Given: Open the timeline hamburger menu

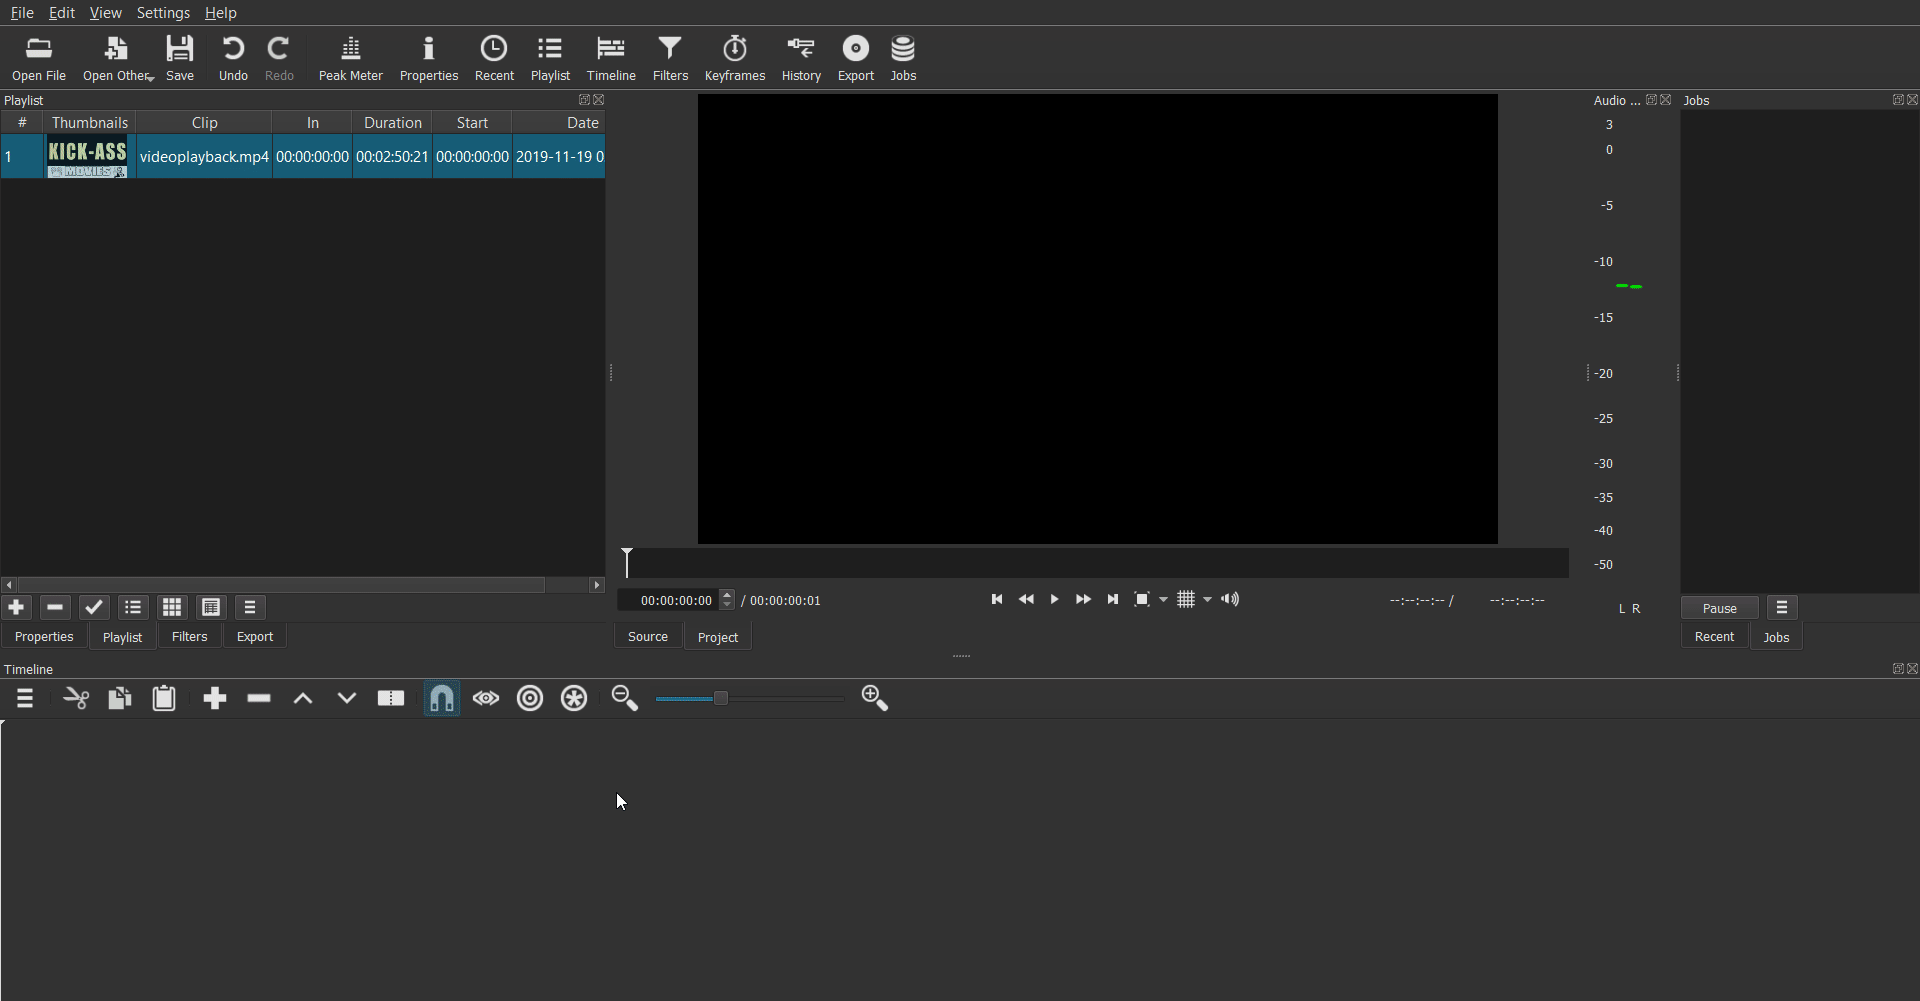Looking at the screenshot, I should [25, 698].
